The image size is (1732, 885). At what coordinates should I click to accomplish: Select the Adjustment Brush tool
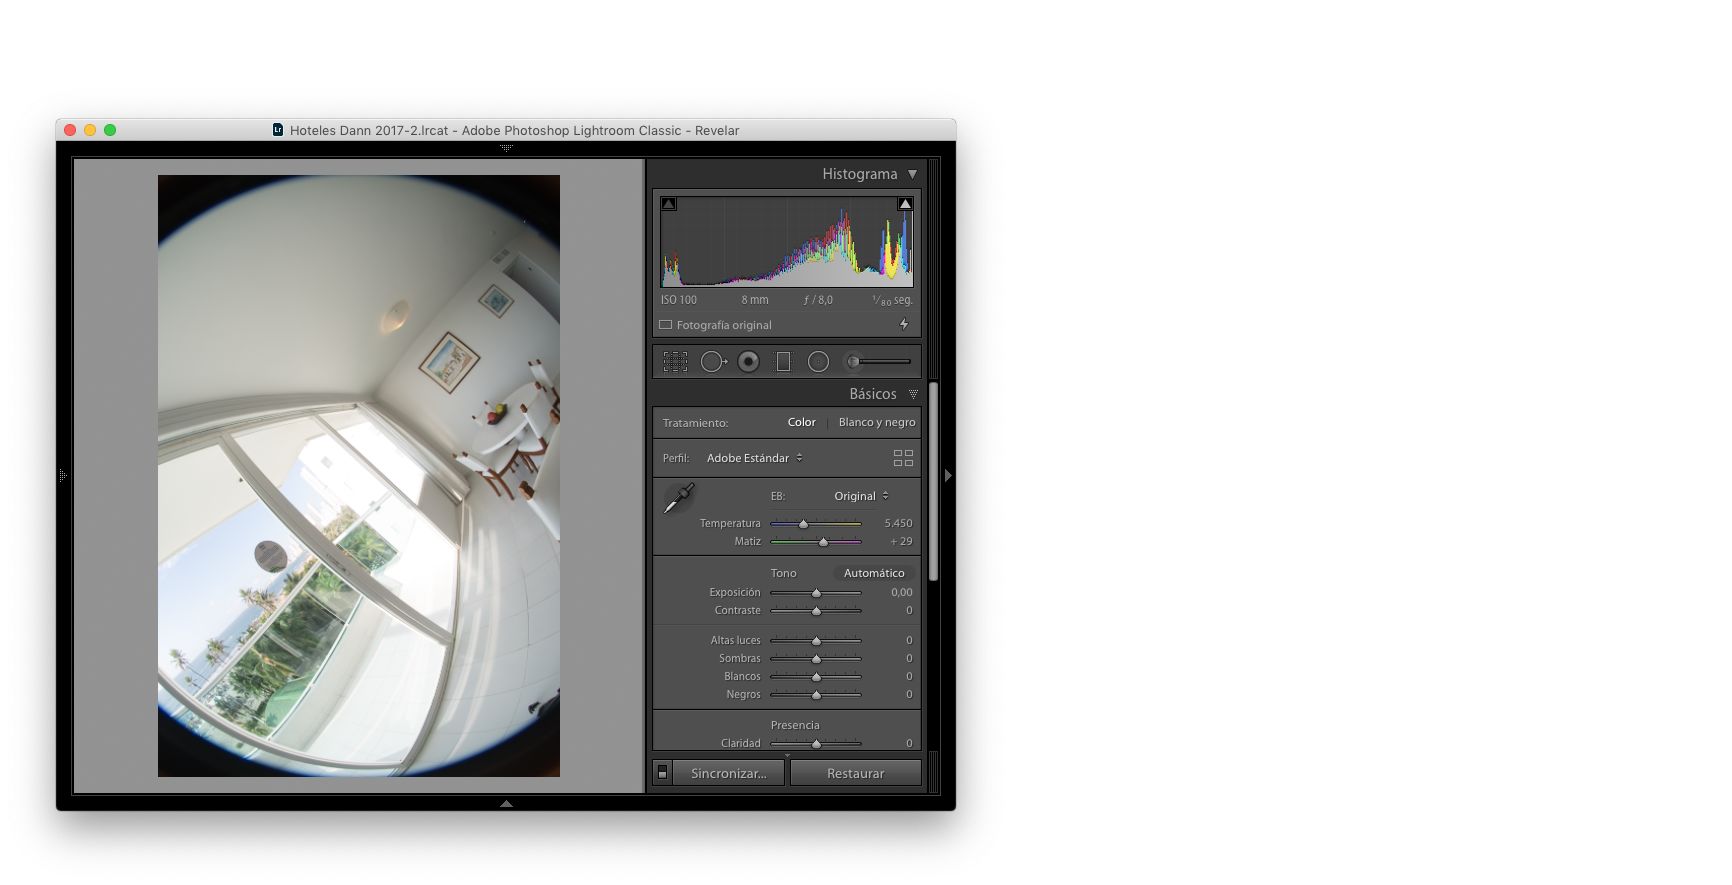pos(880,362)
